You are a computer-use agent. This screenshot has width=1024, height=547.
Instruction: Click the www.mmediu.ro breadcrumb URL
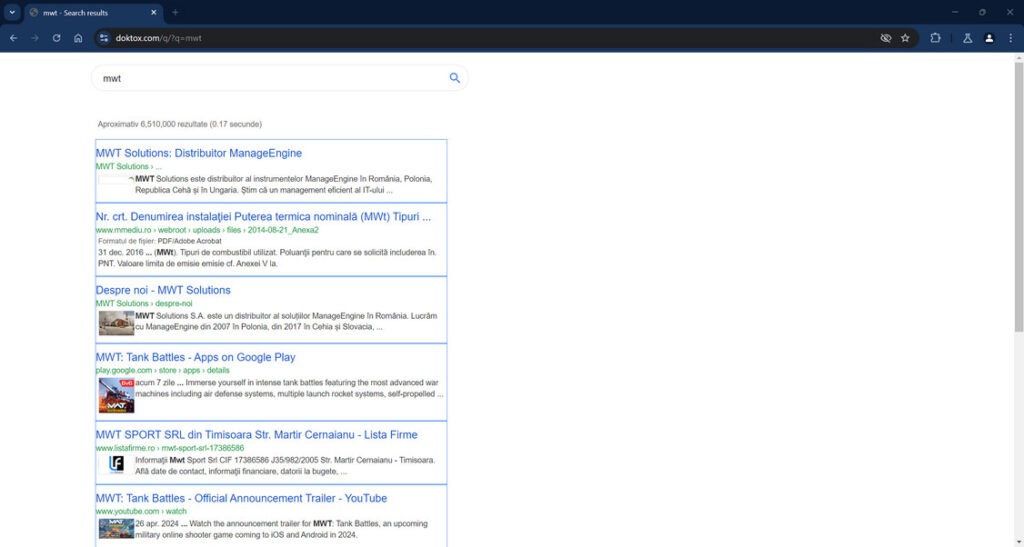point(207,230)
